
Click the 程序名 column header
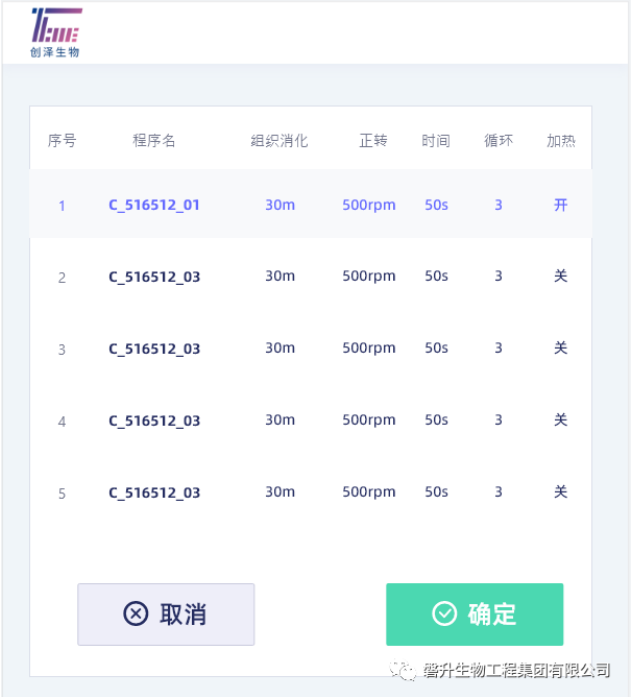click(x=154, y=140)
